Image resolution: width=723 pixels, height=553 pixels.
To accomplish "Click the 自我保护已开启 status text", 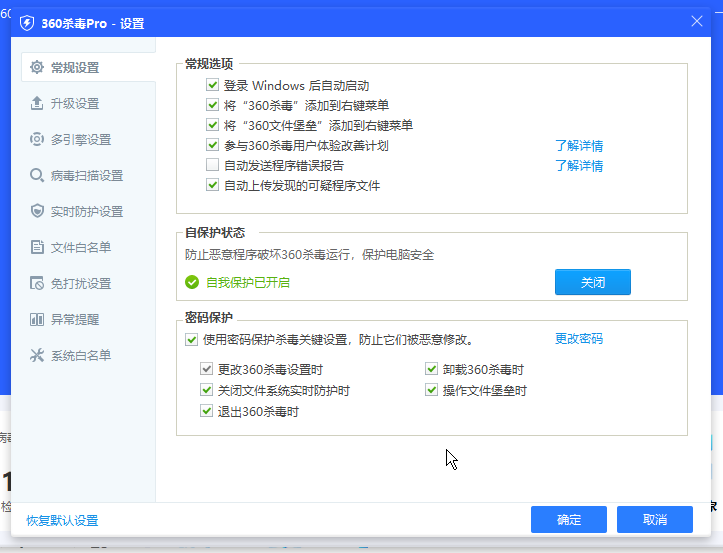I will click(248, 282).
